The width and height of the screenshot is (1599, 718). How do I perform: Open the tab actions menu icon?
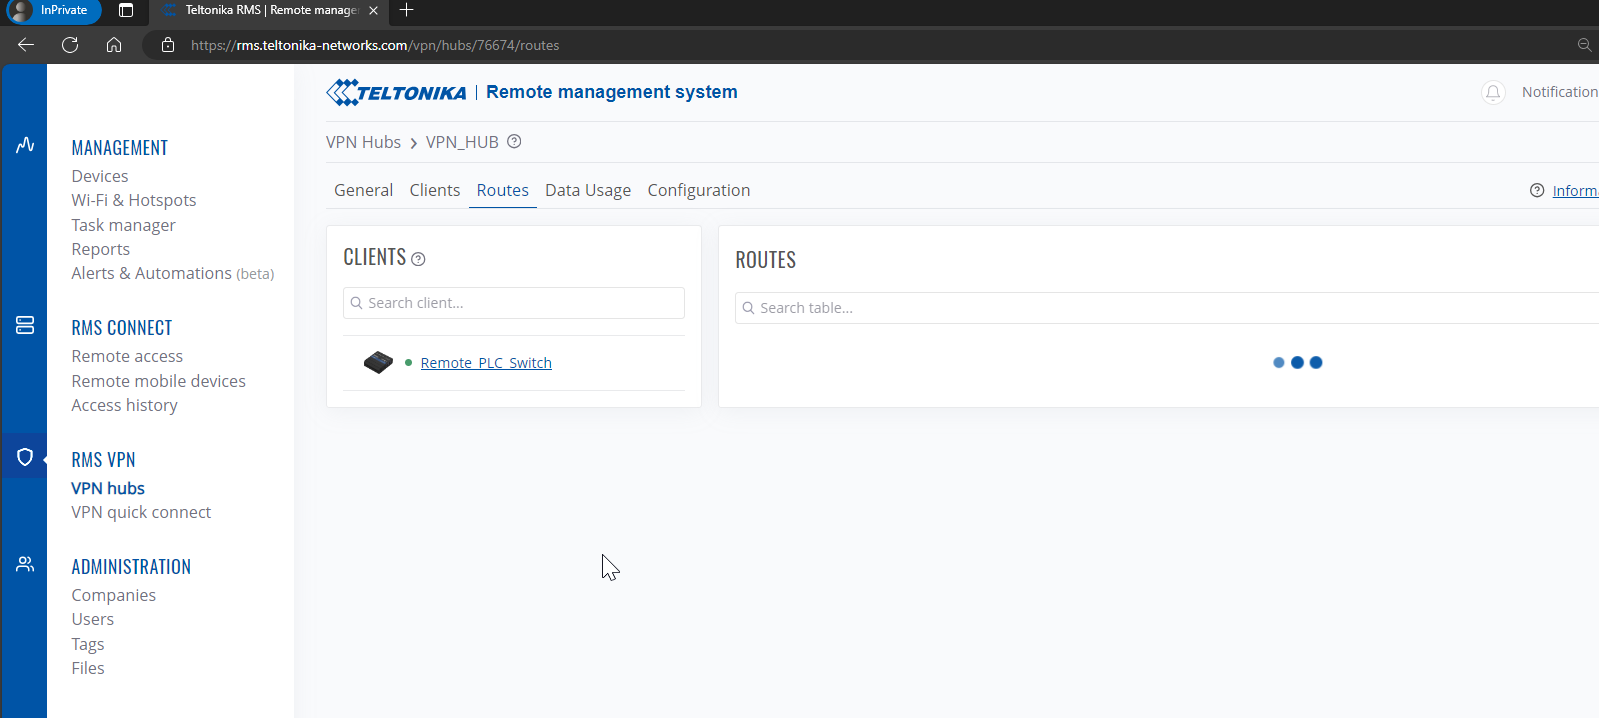click(x=126, y=10)
